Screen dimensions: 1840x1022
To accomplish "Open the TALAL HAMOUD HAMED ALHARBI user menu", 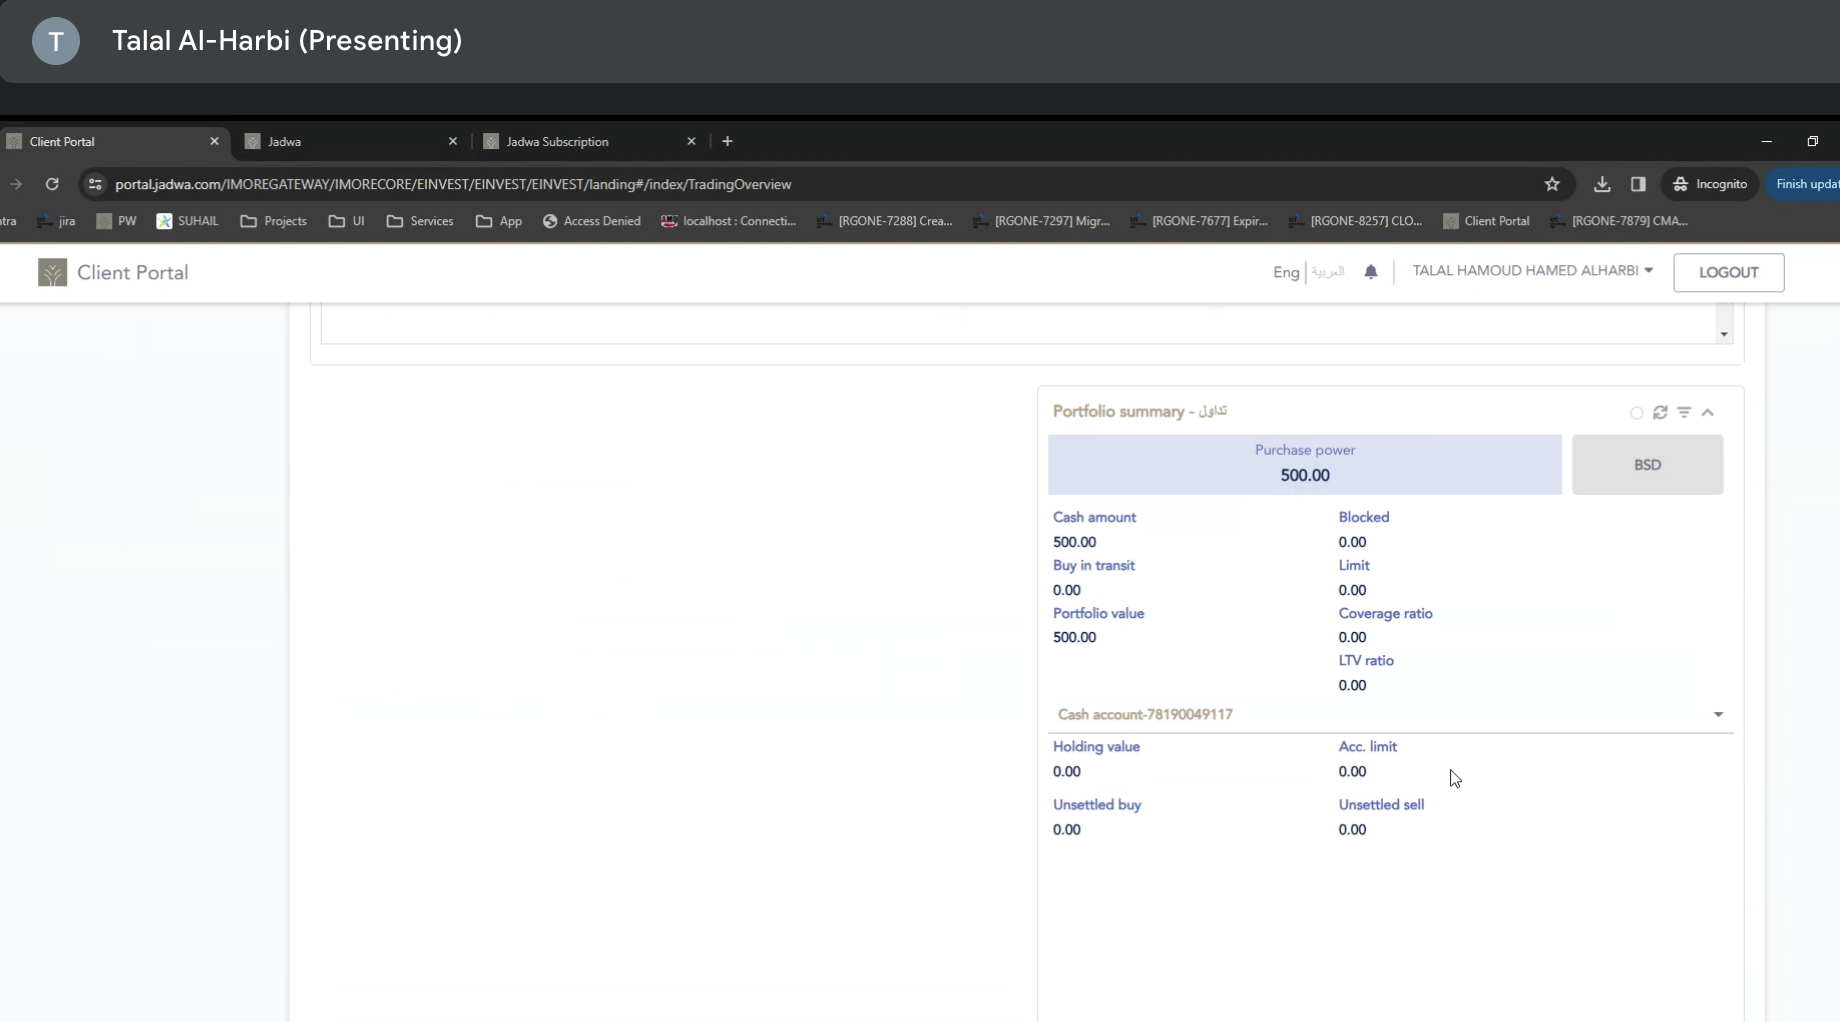I will (1532, 271).
